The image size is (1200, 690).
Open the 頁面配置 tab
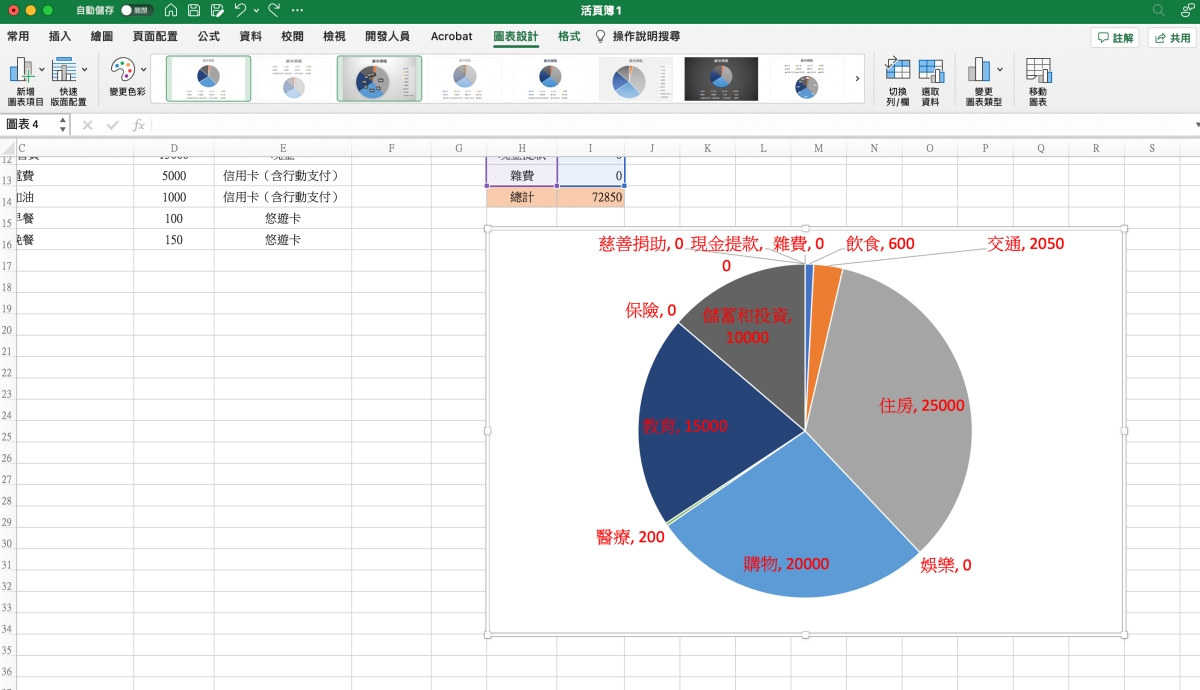(x=155, y=36)
